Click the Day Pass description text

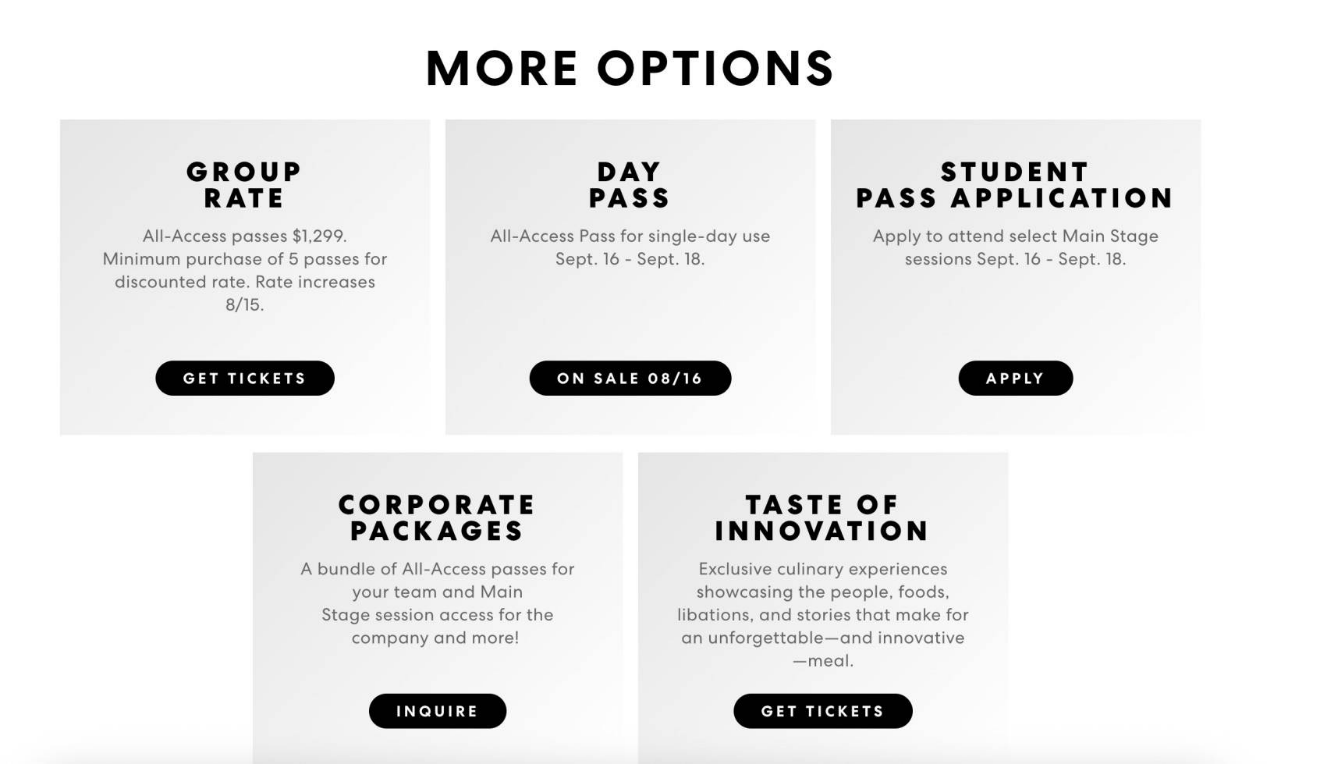[x=630, y=248]
